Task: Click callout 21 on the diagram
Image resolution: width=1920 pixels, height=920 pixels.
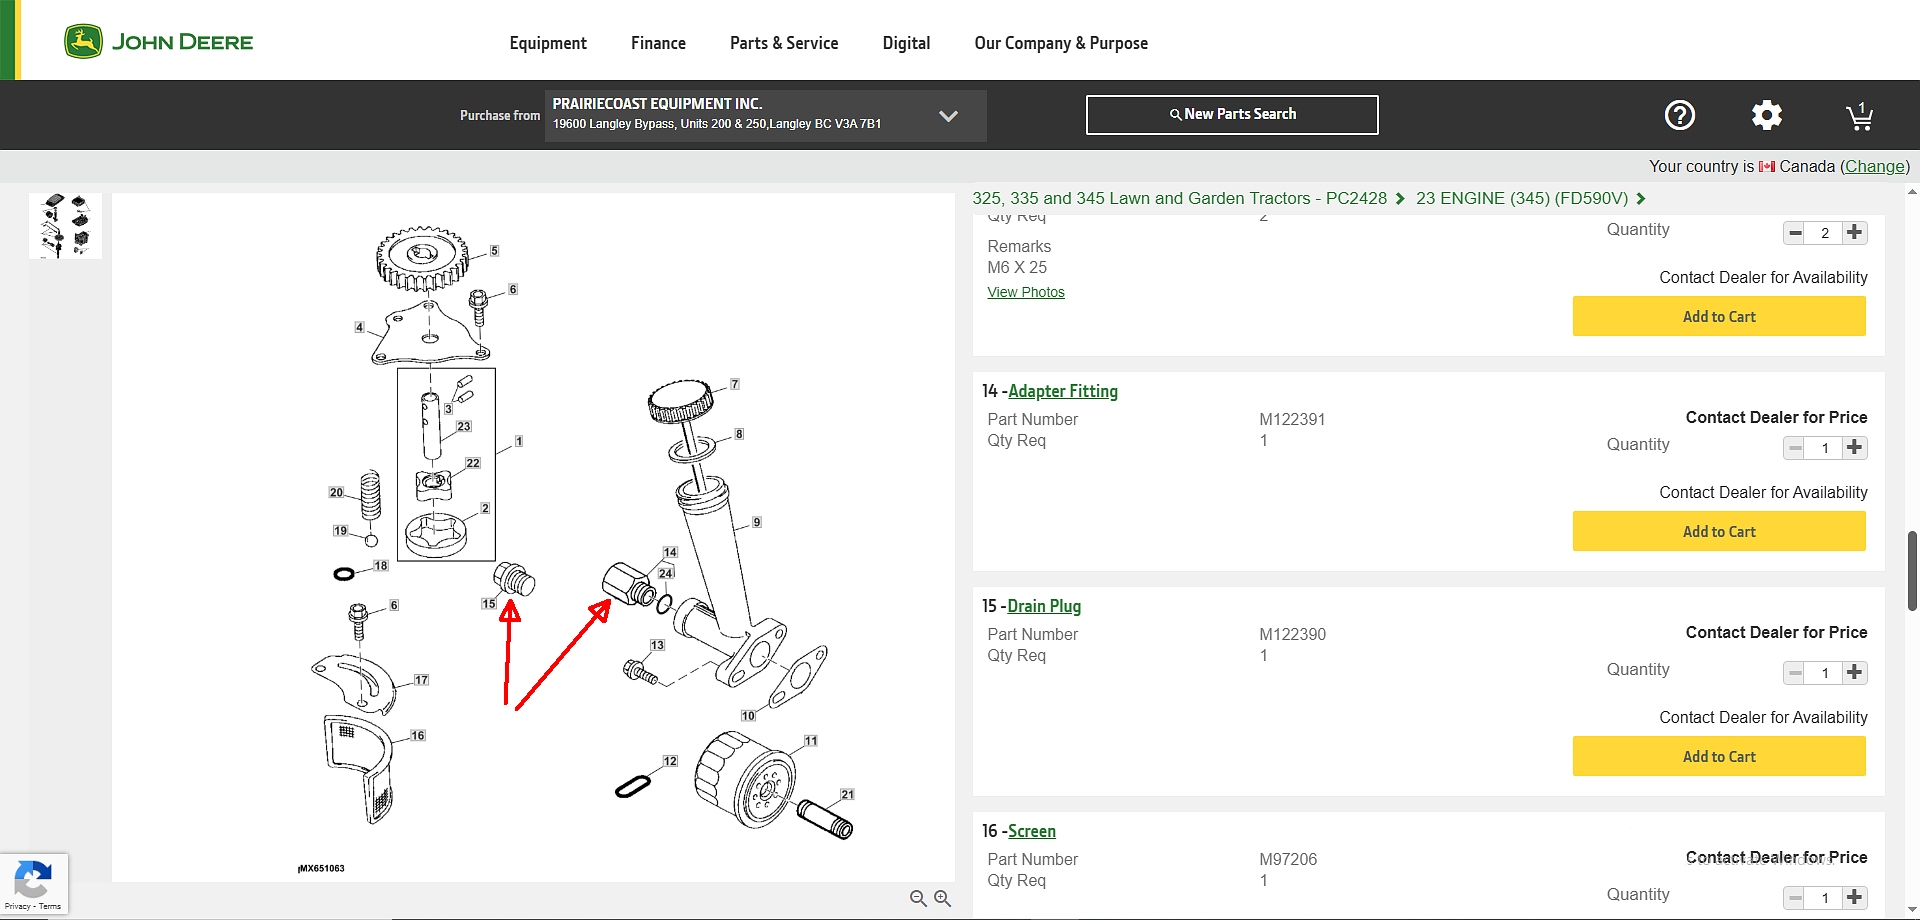Action: (x=848, y=794)
